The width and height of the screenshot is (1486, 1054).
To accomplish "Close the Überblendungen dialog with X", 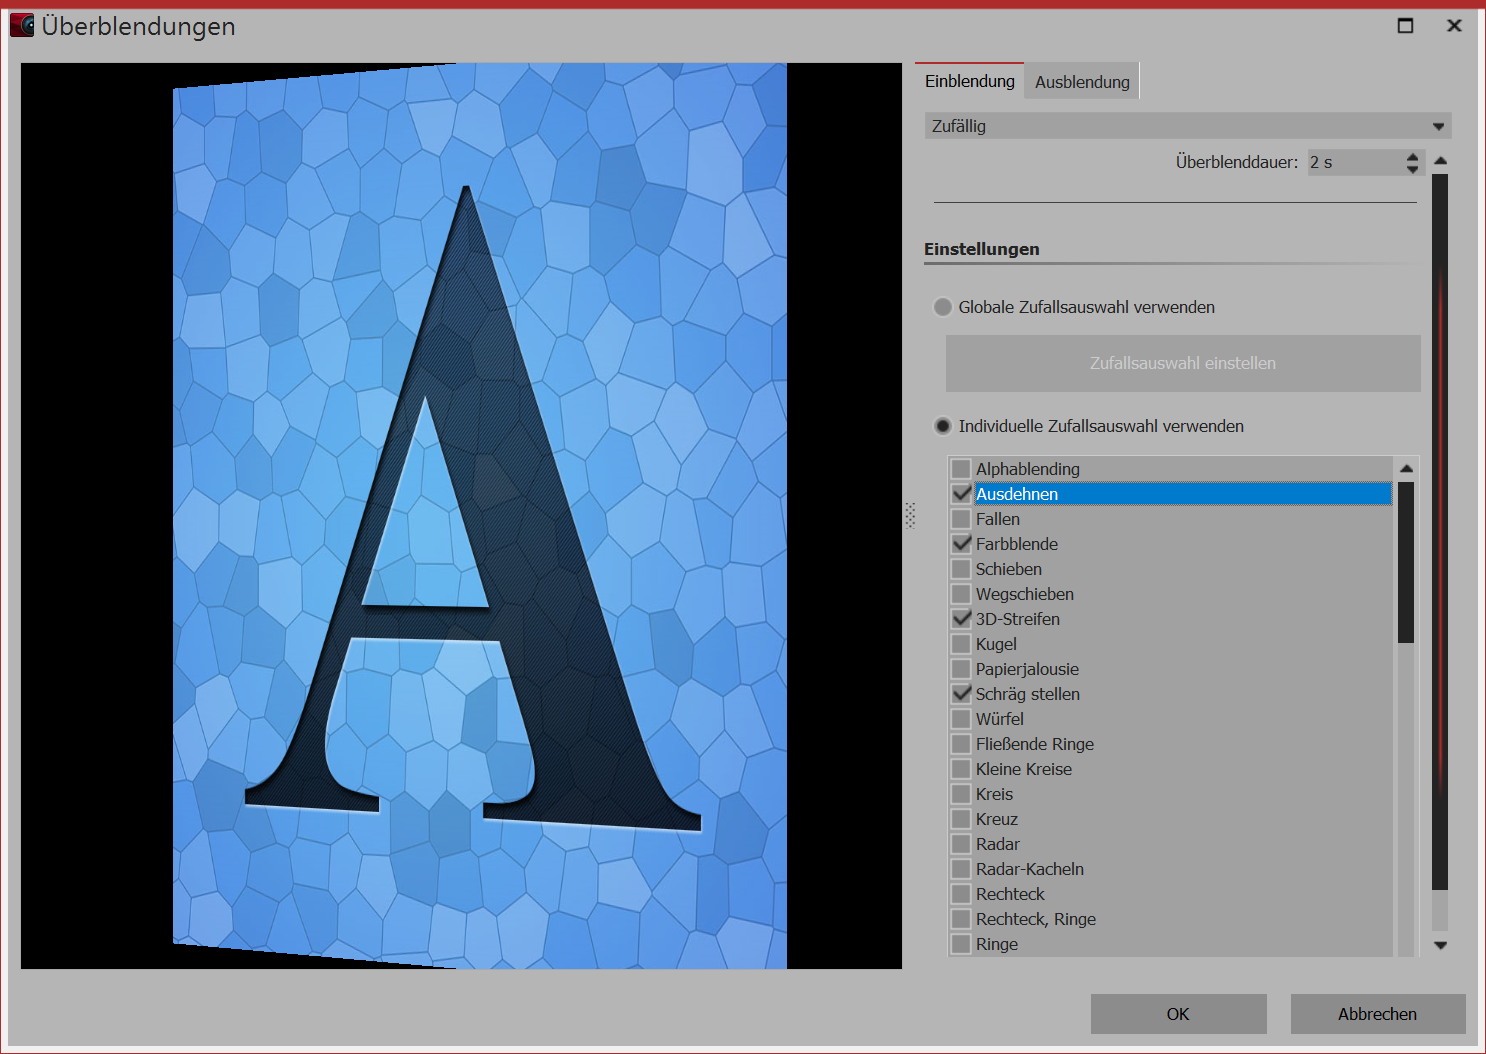I will click(1454, 26).
